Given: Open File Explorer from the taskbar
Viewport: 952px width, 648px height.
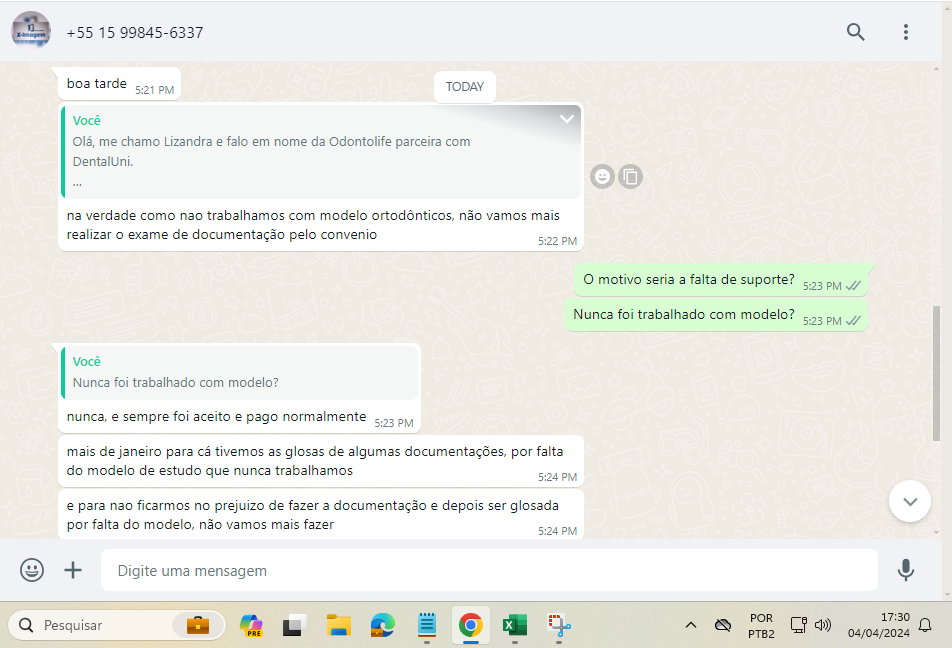Looking at the screenshot, I should 339,625.
